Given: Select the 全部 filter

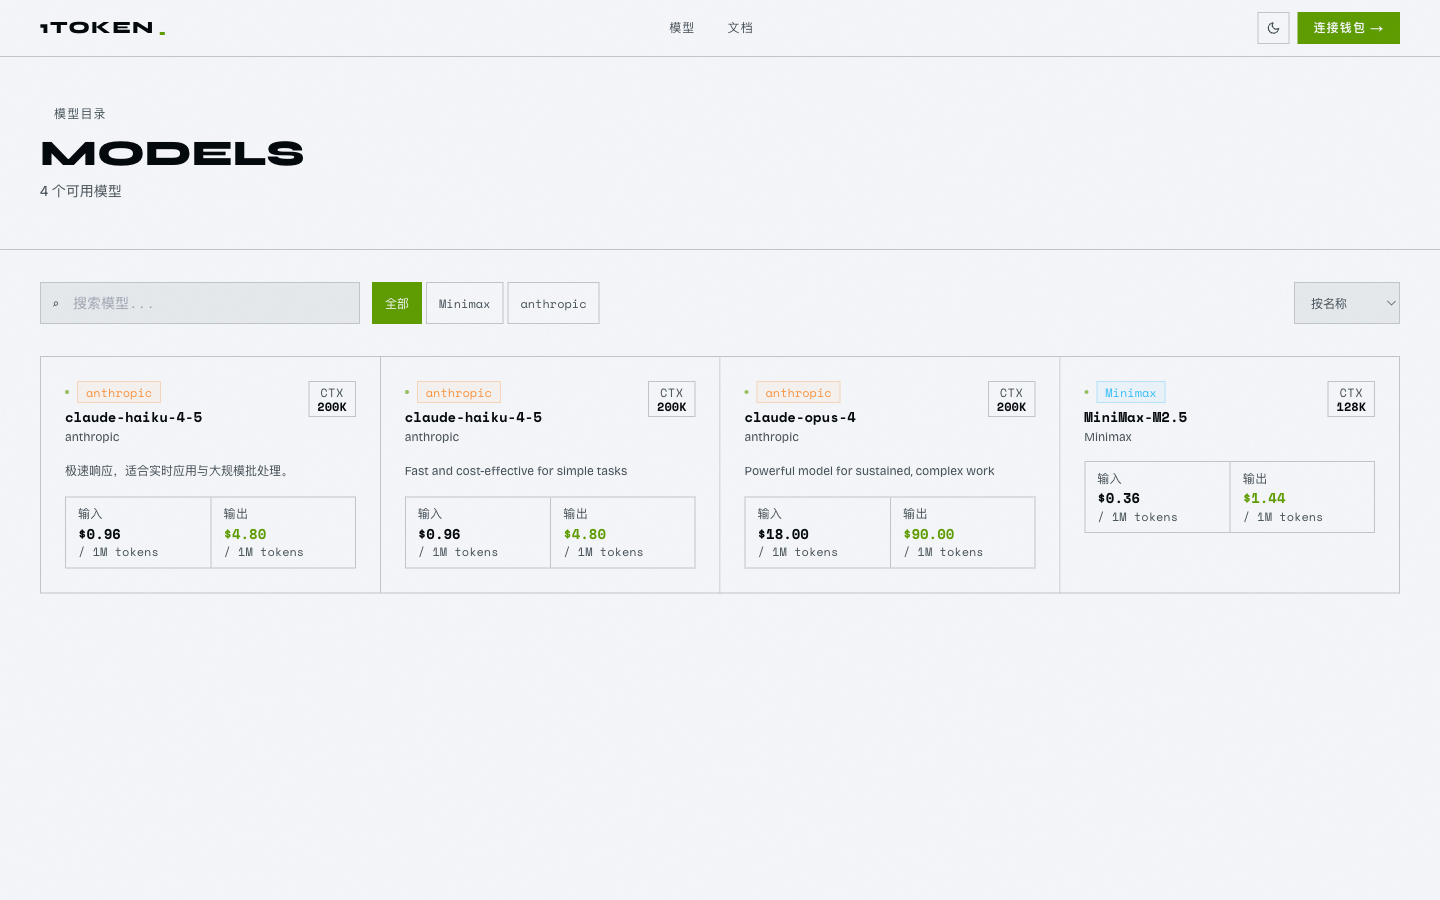Looking at the screenshot, I should 396,302.
